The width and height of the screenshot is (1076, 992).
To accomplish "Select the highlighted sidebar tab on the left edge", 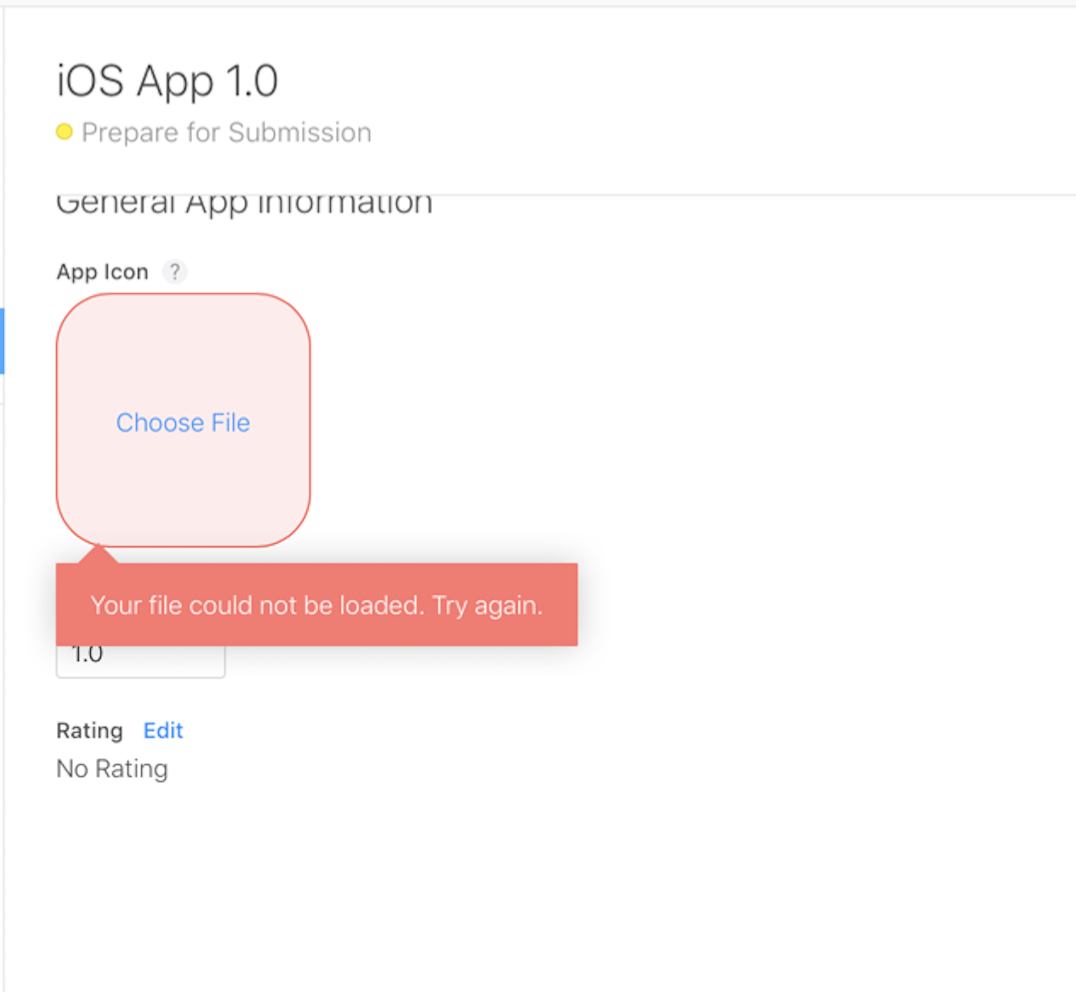I will 3,341.
